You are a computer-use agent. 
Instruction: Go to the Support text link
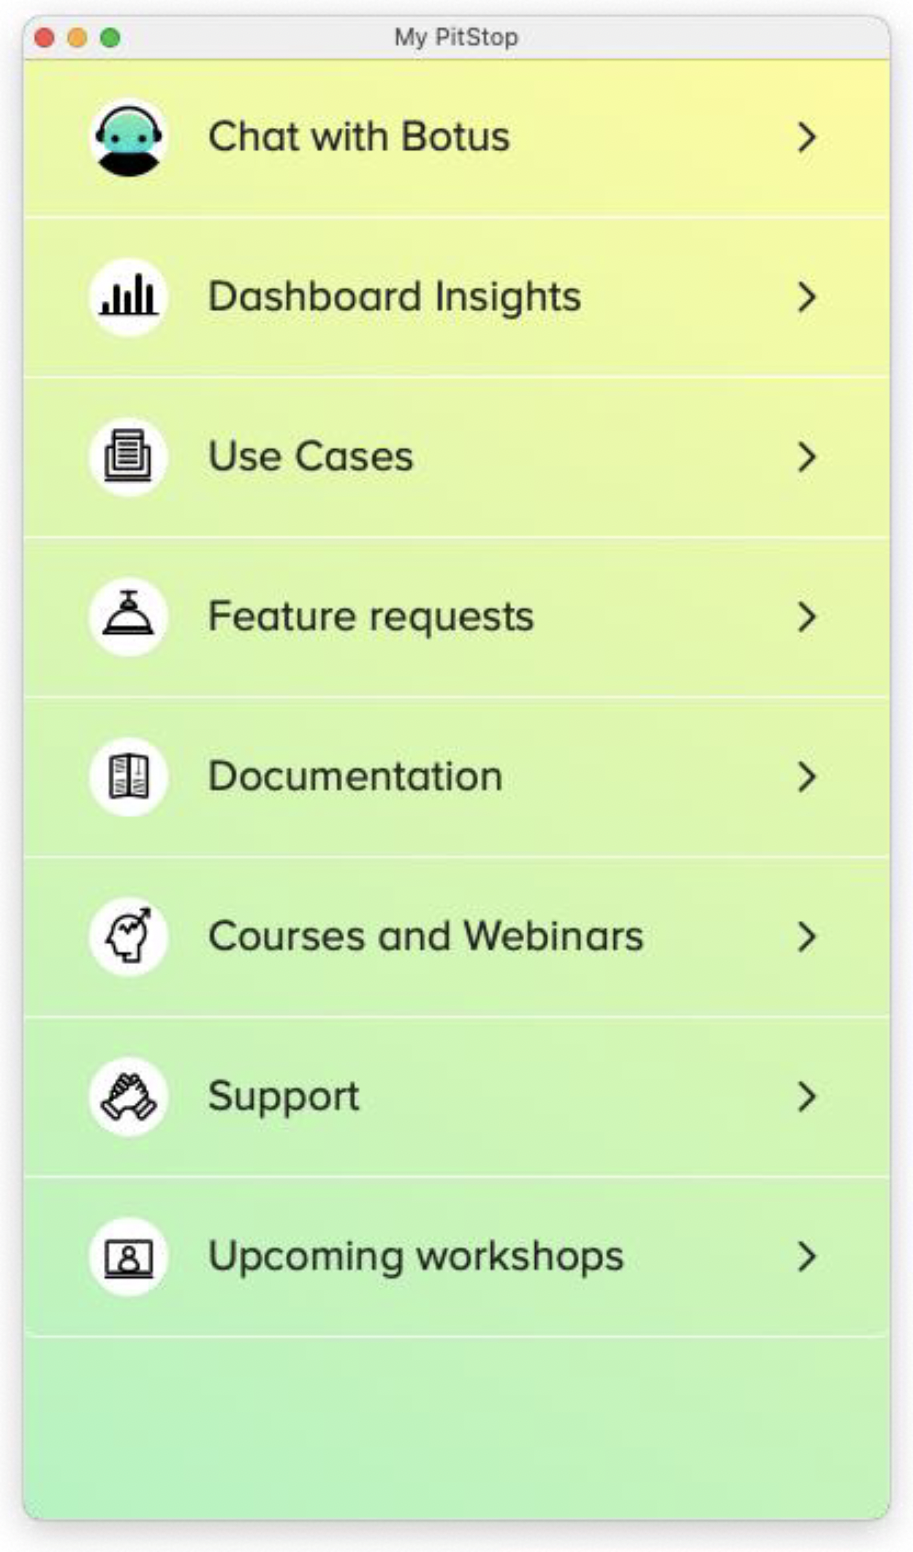coord(283,1097)
